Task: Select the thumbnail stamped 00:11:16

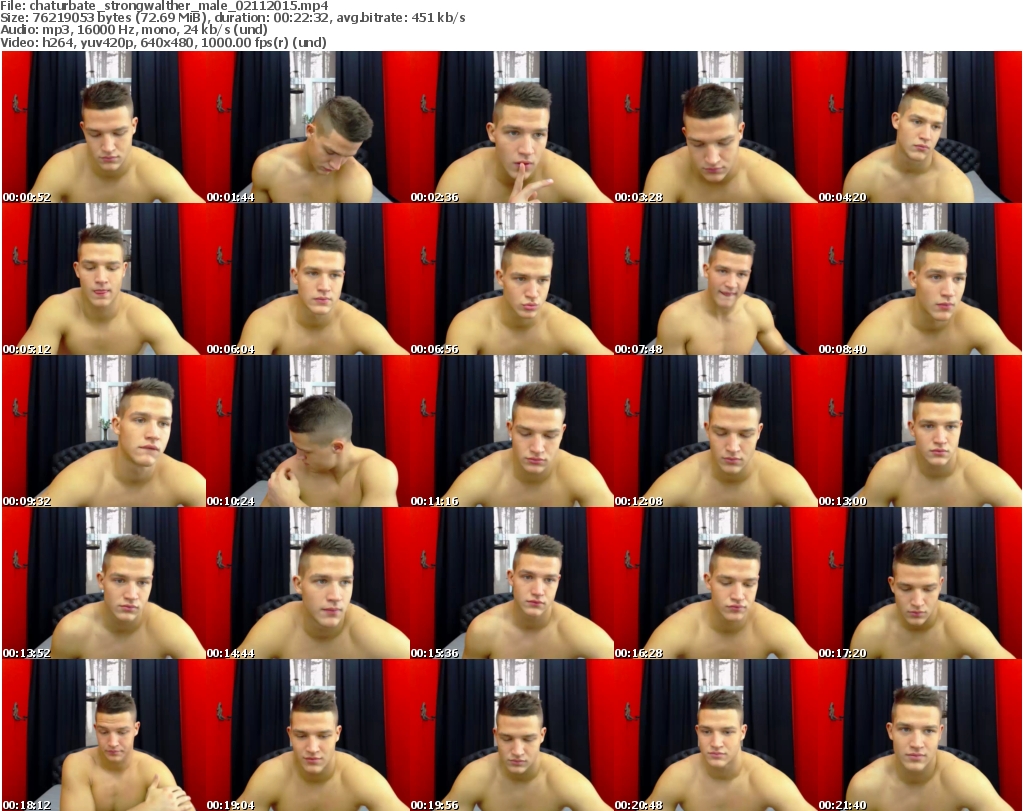Action: pyautogui.click(x=512, y=432)
